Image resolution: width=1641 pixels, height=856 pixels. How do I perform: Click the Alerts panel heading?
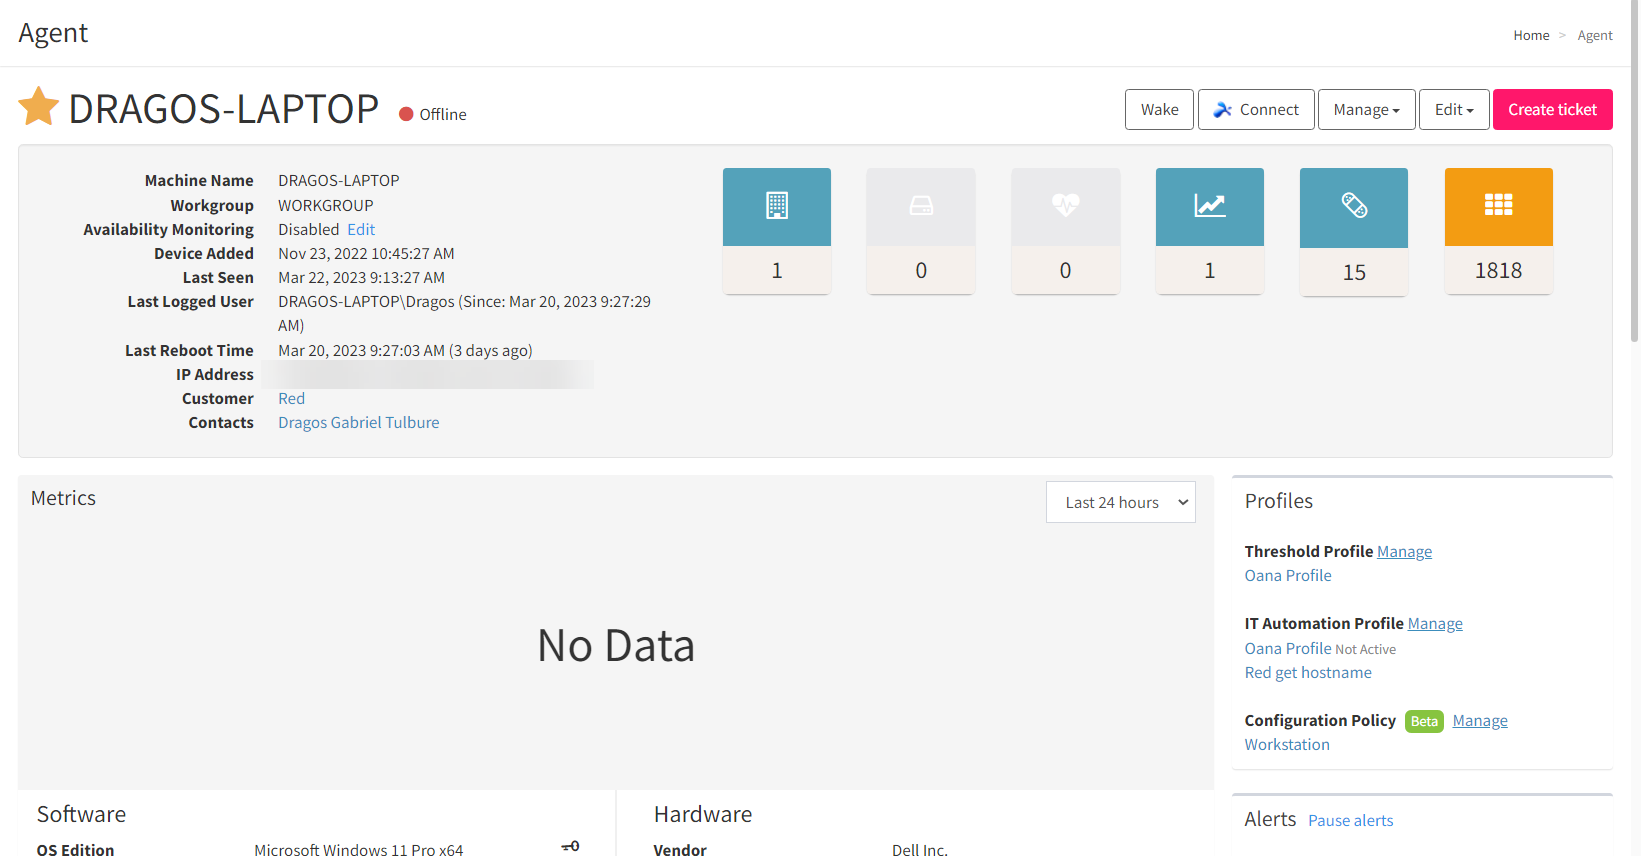[1270, 819]
